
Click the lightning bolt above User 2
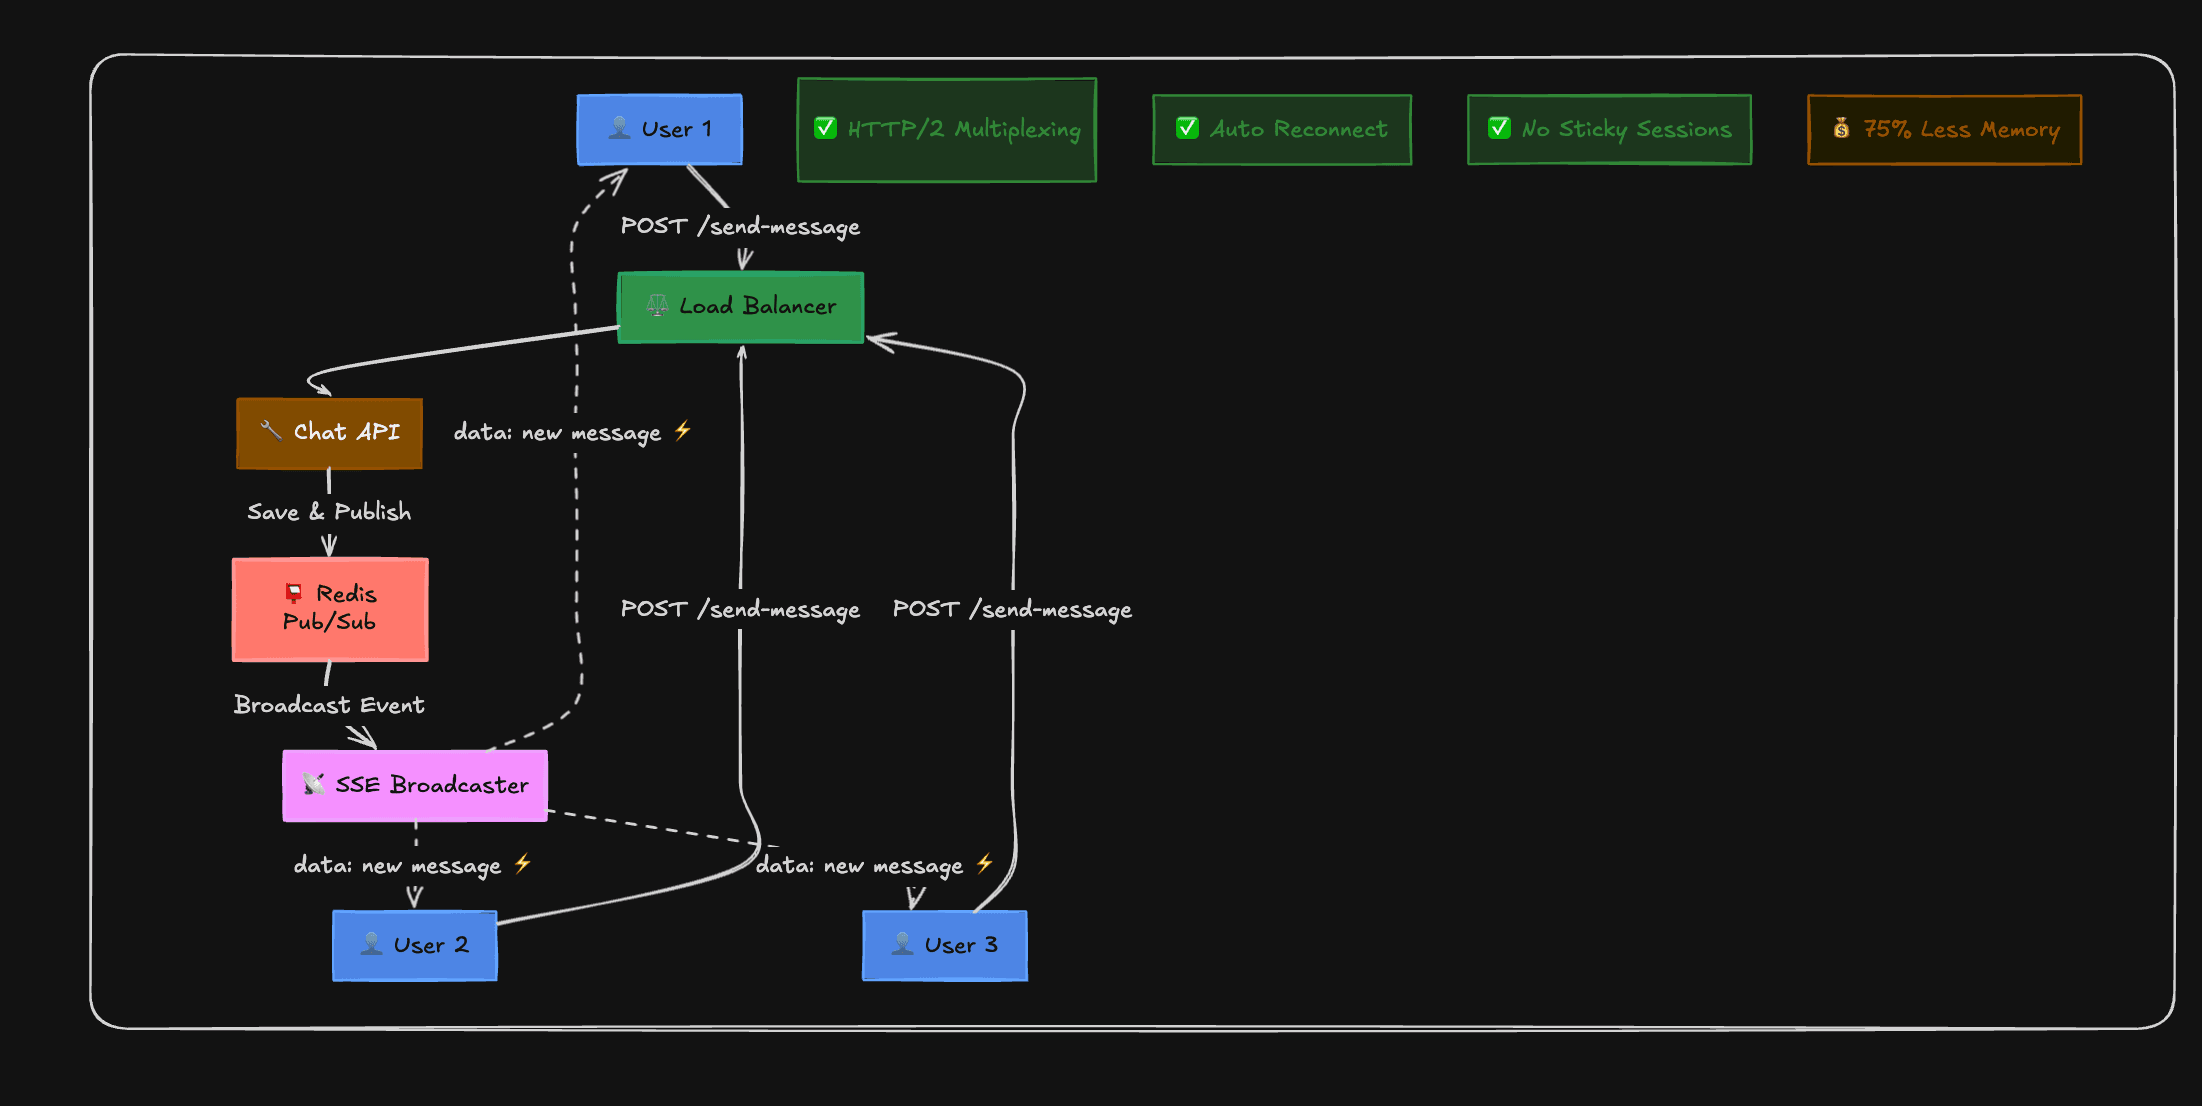[520, 864]
